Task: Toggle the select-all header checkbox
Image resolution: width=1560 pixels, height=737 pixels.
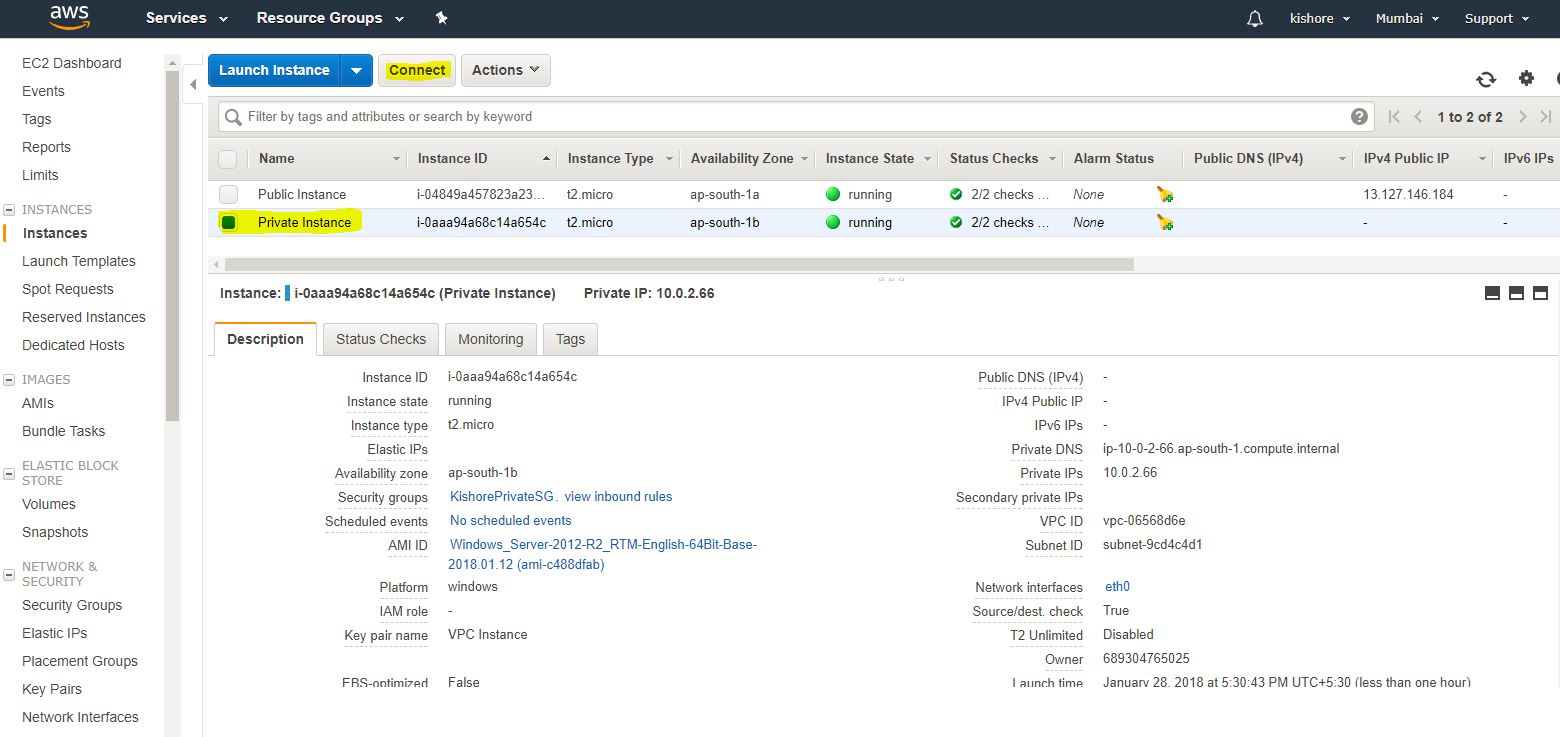Action: (x=228, y=159)
